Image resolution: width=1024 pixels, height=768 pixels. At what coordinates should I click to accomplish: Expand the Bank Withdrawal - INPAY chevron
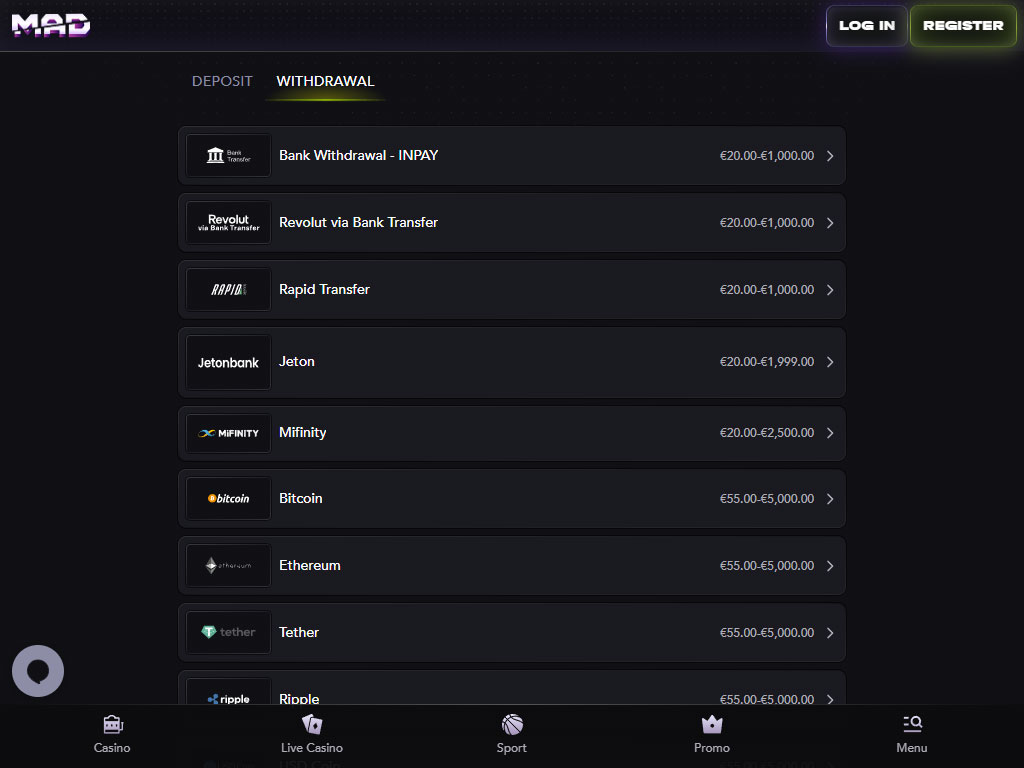(830, 156)
